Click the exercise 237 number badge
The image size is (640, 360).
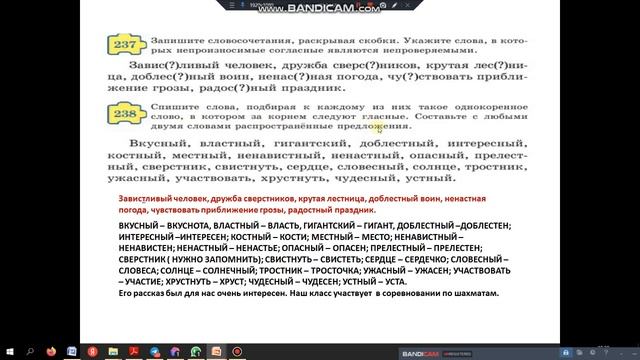pos(126,44)
